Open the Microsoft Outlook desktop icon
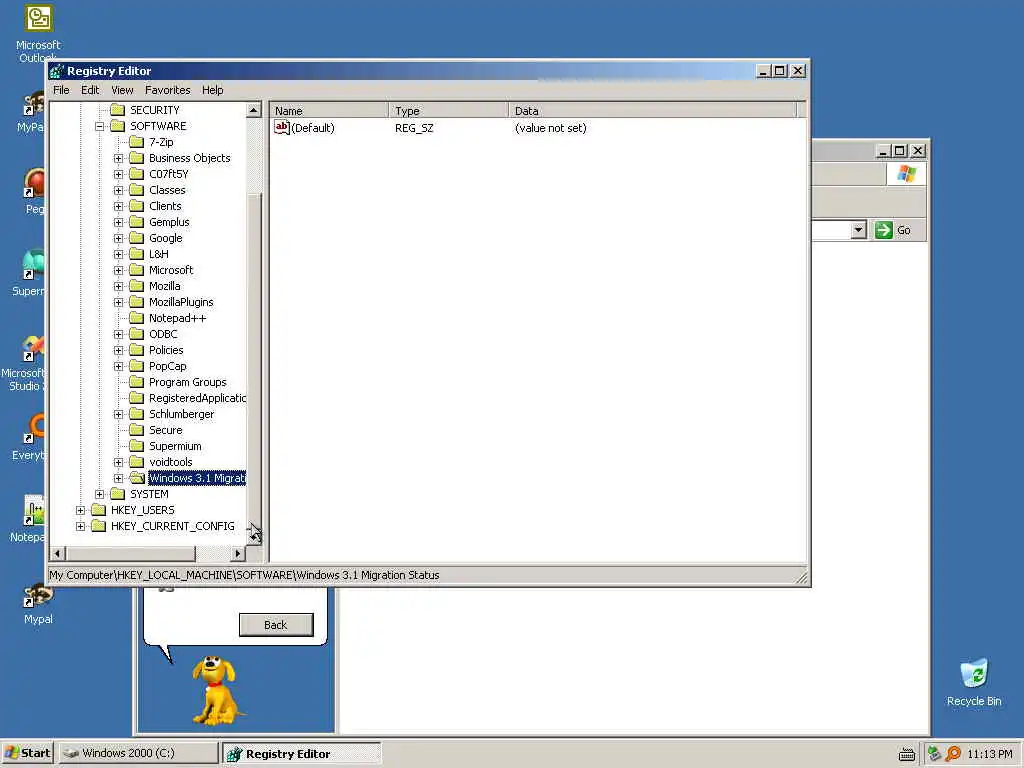Image resolution: width=1024 pixels, height=768 pixels. click(x=38, y=33)
